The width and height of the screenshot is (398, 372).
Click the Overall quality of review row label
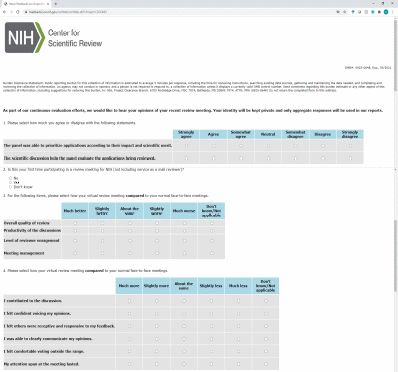27,223
